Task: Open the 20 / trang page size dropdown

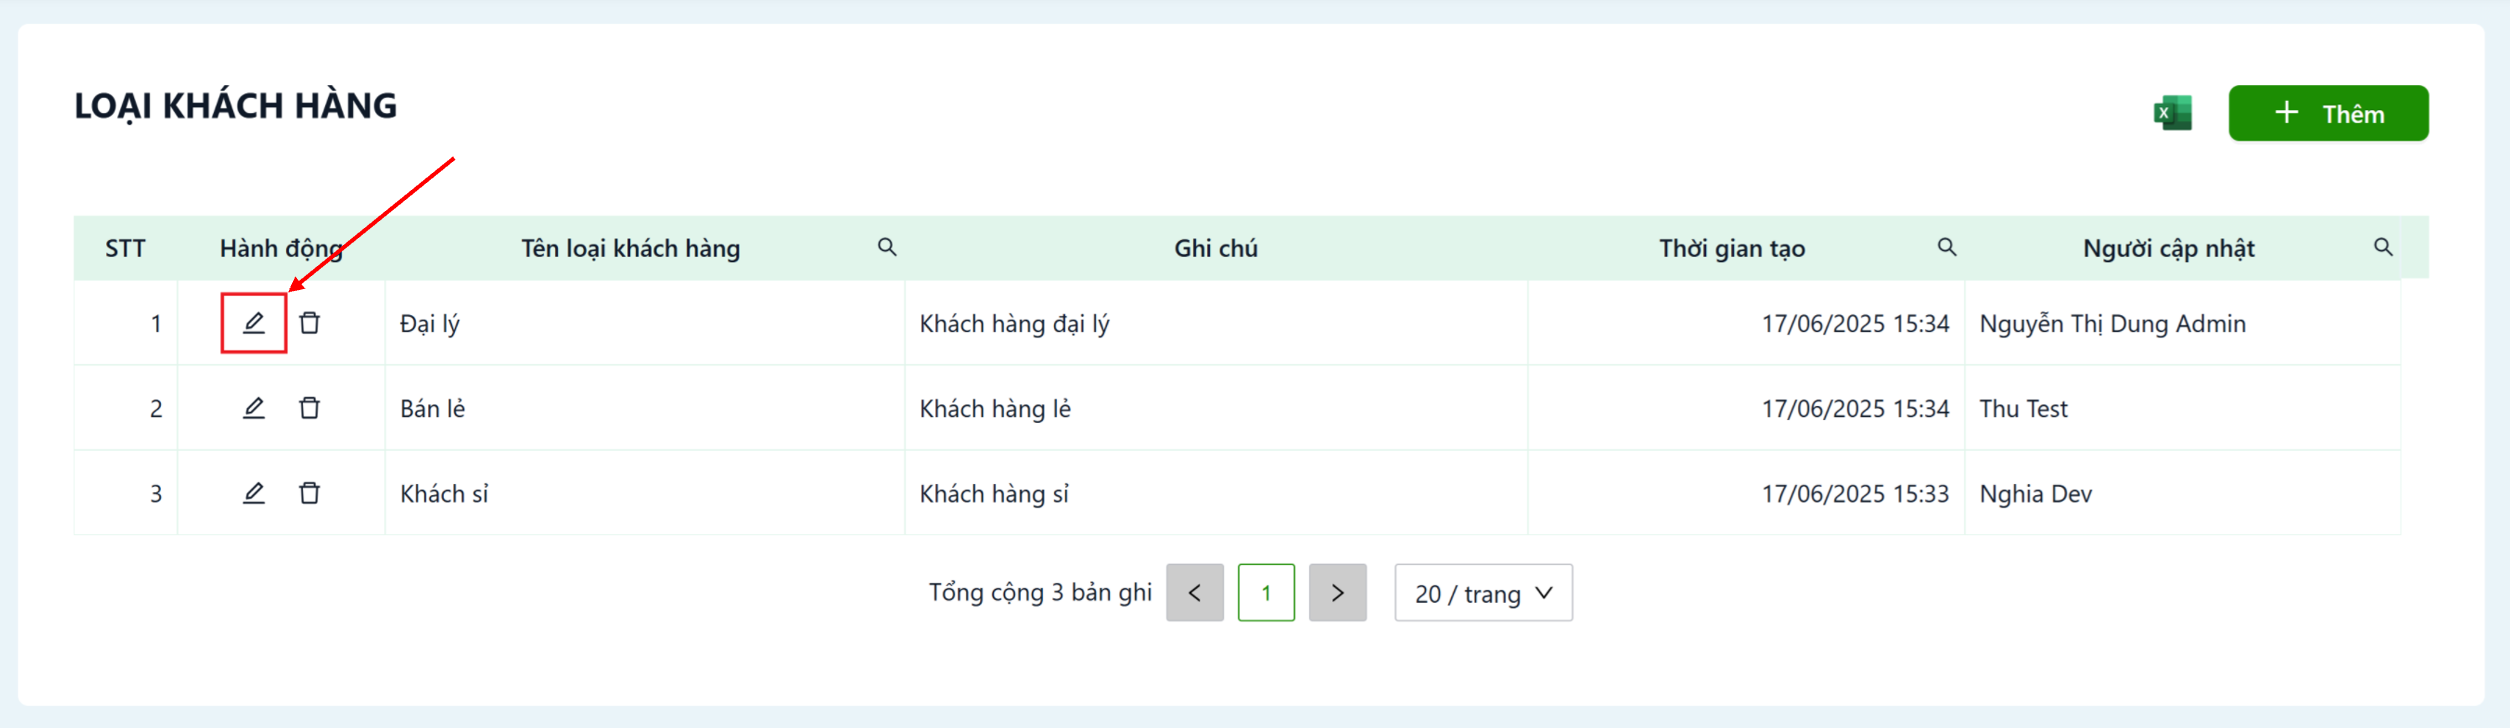Action: [1484, 593]
